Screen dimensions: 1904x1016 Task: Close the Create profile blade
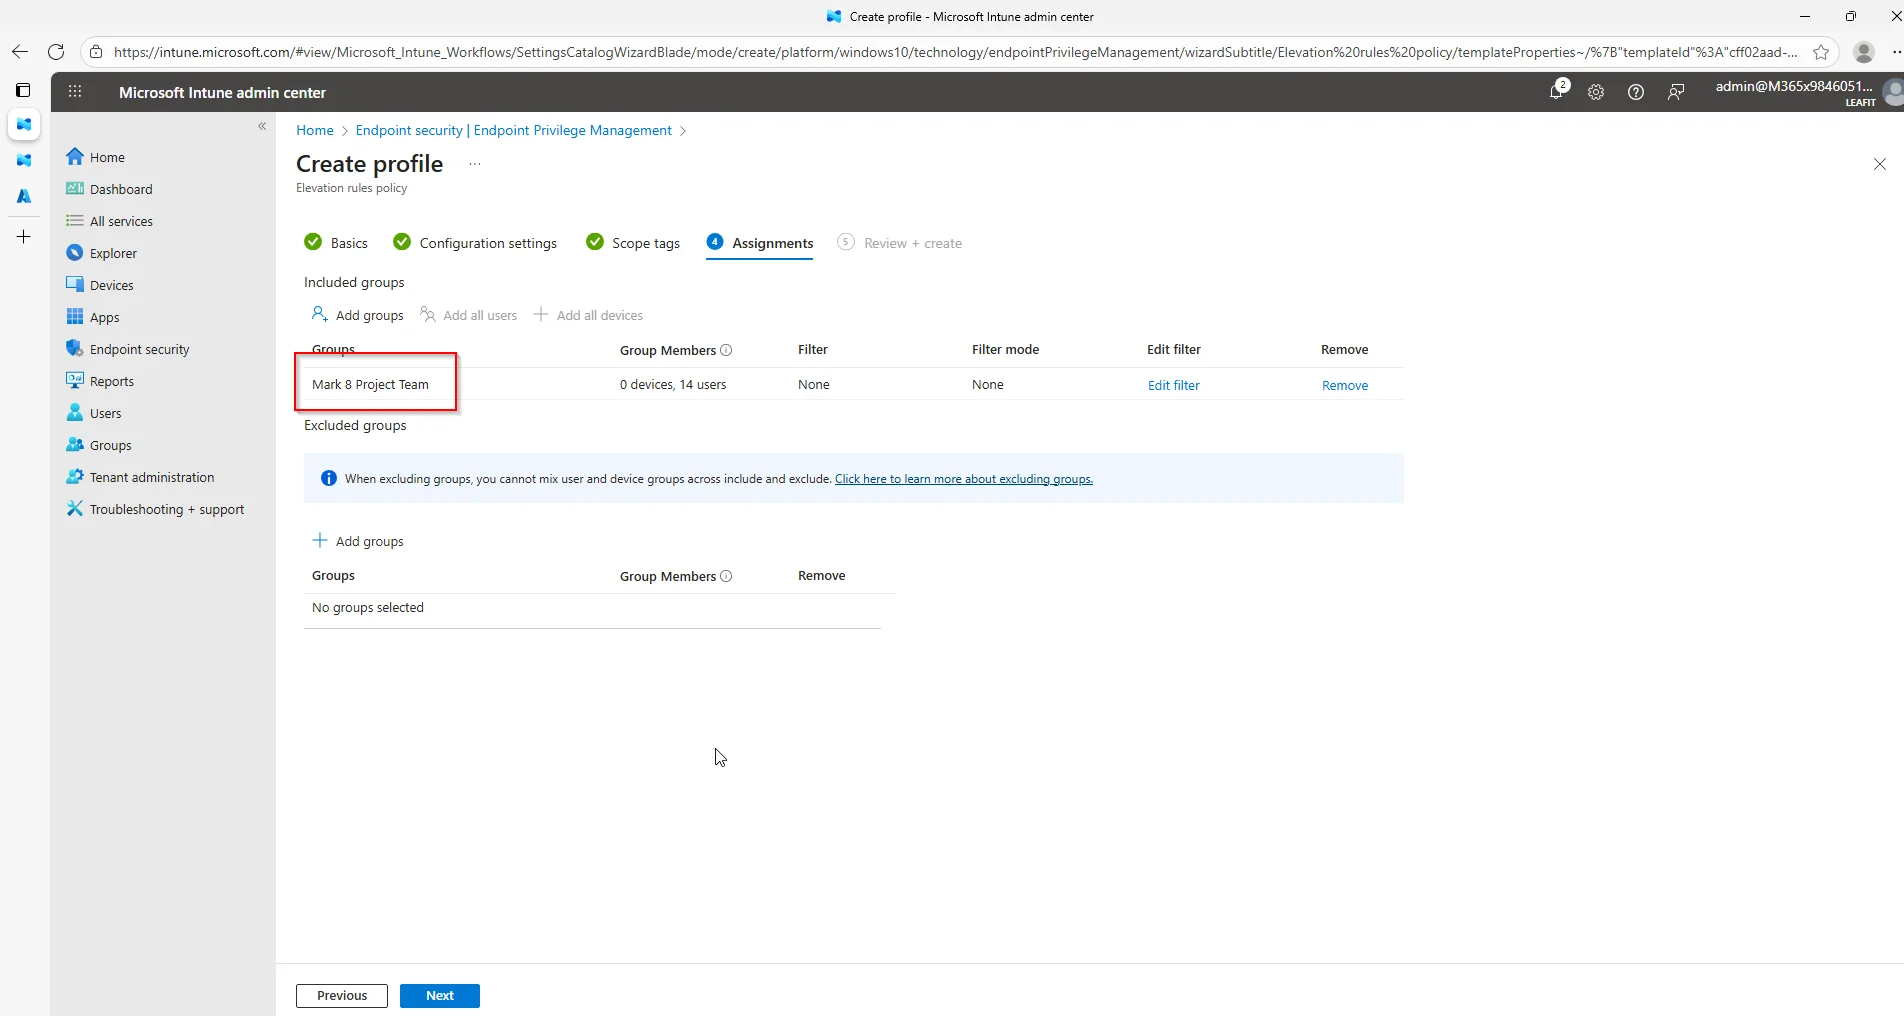[x=1880, y=164]
